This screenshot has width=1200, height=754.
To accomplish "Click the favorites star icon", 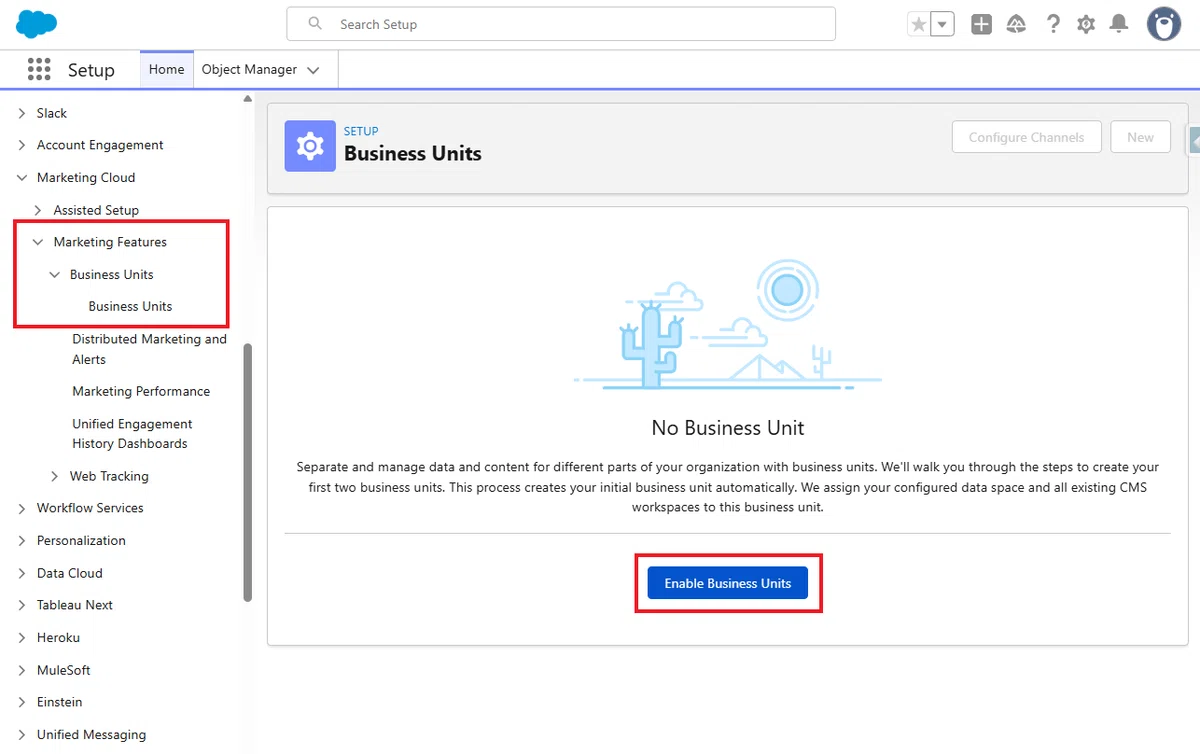I will 918,25.
